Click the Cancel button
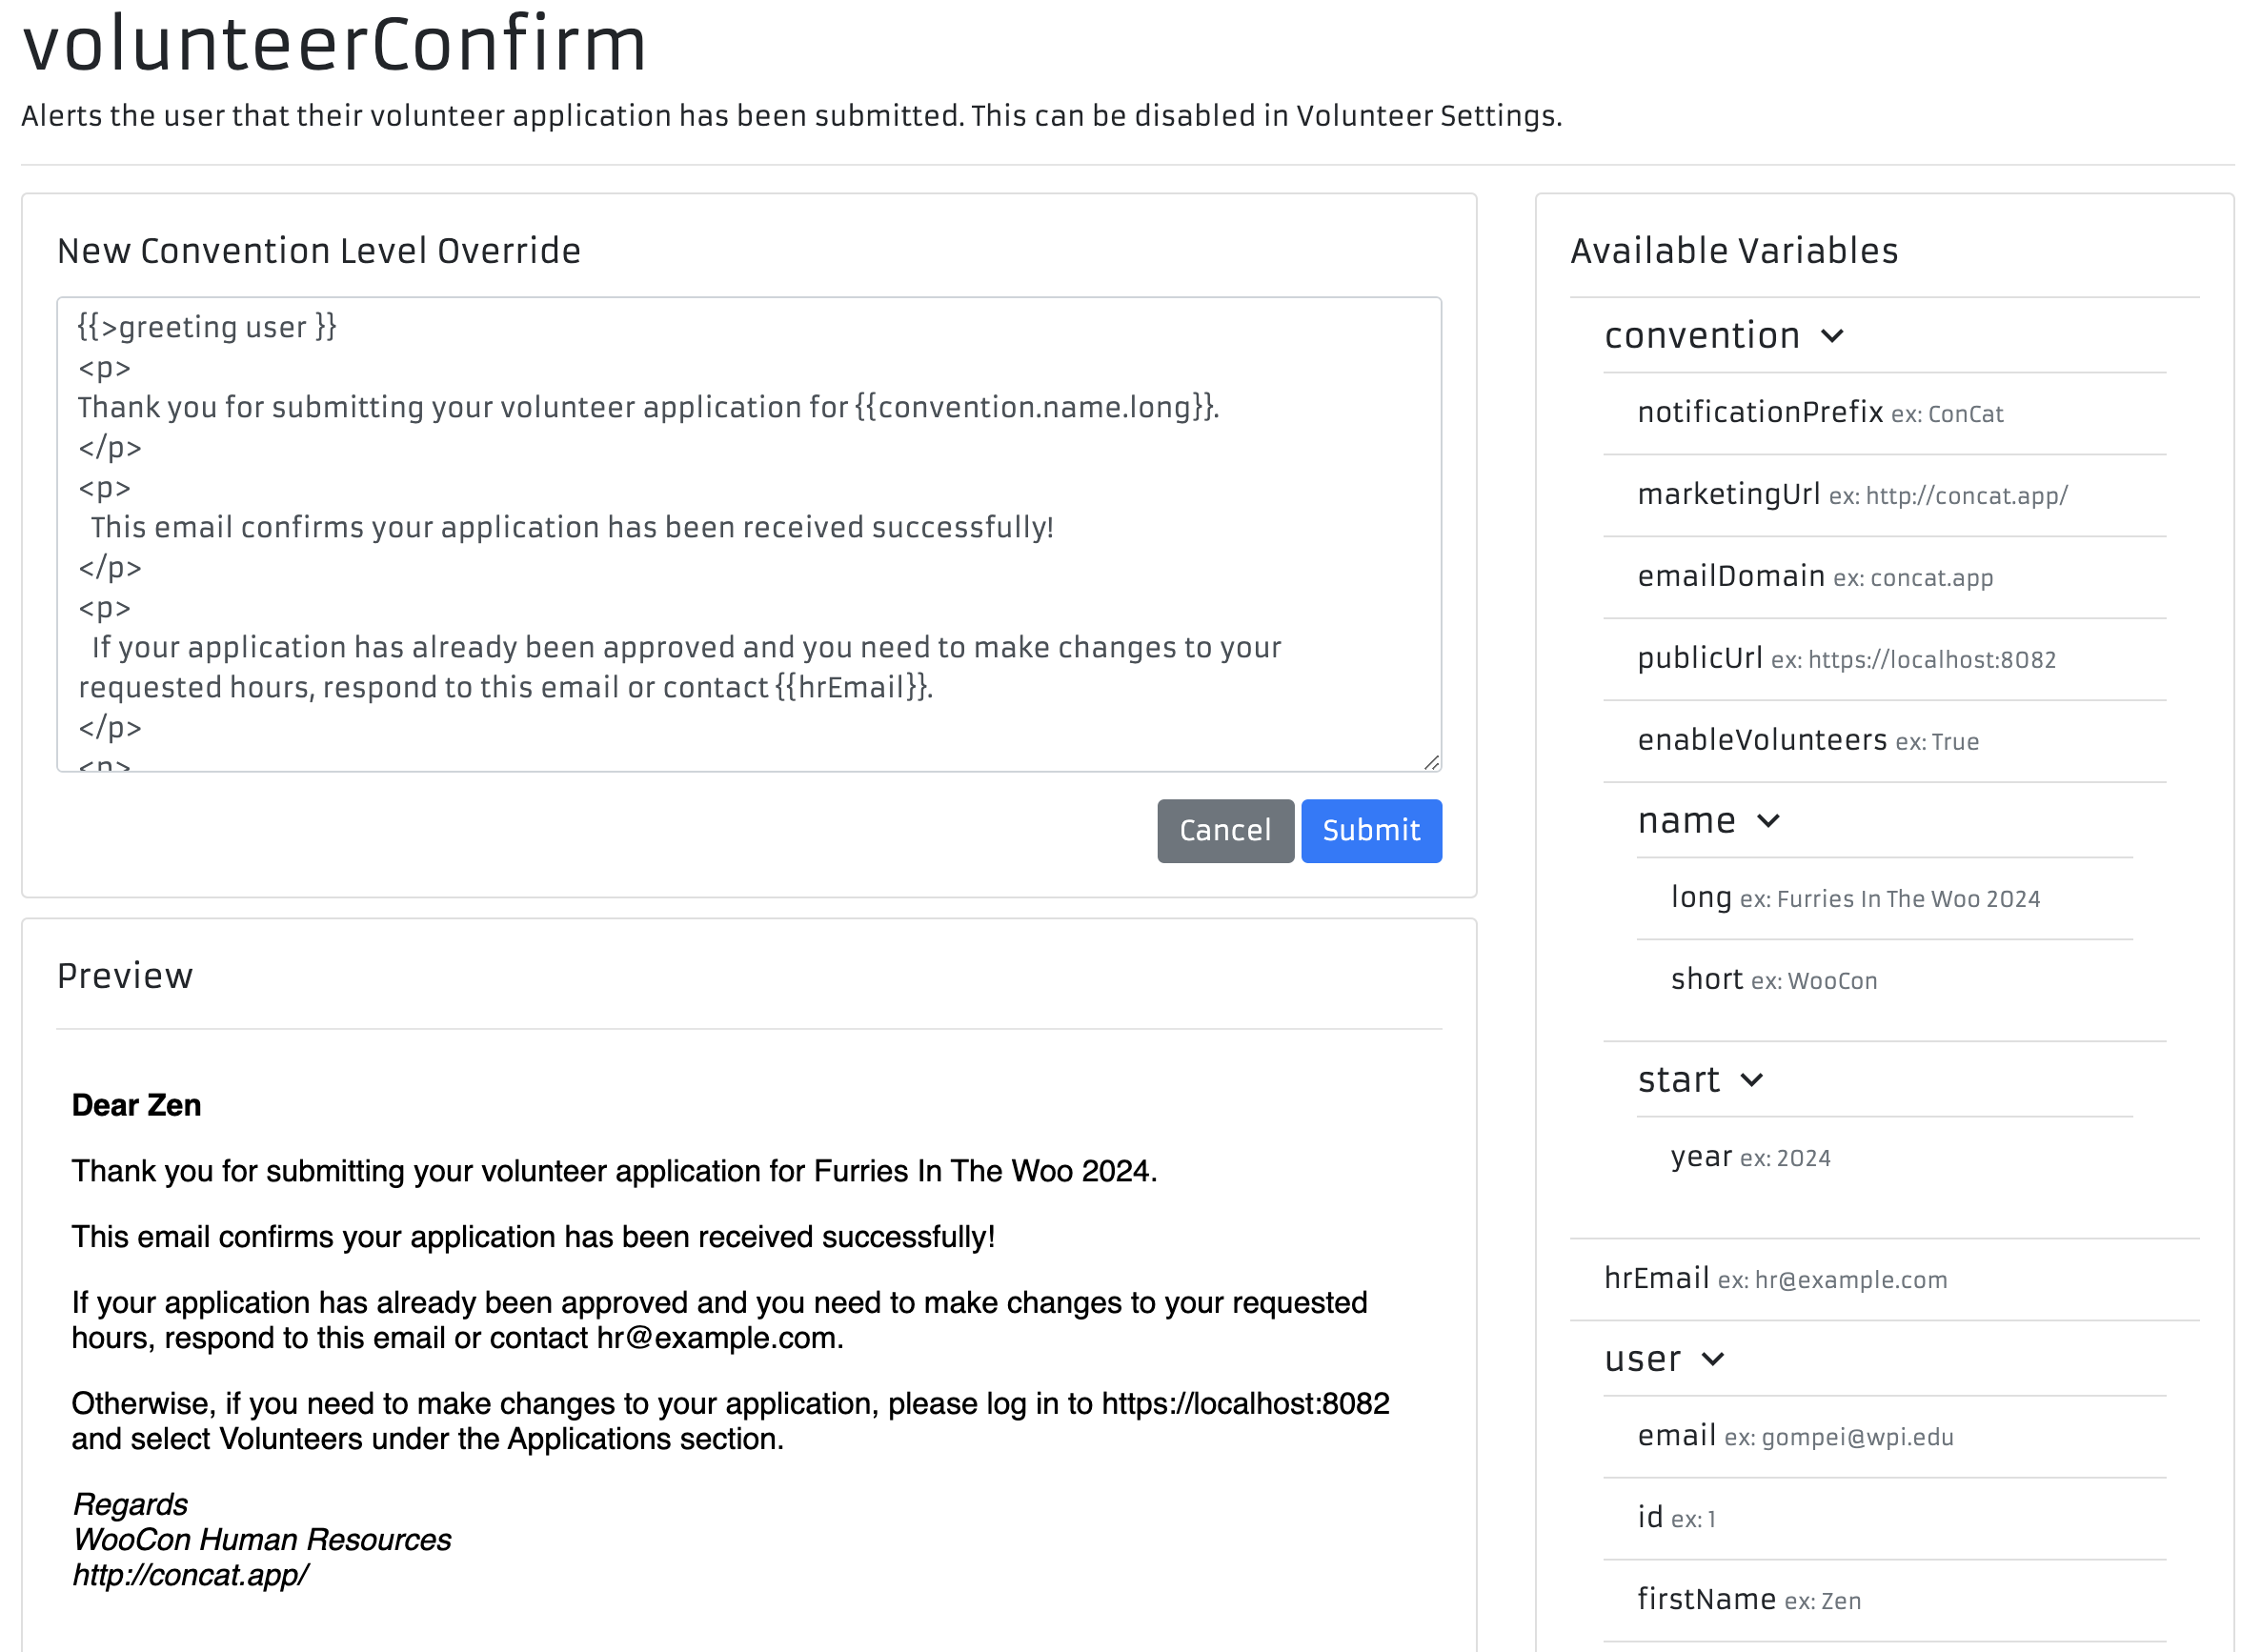The image size is (2241, 1652). (x=1224, y=830)
